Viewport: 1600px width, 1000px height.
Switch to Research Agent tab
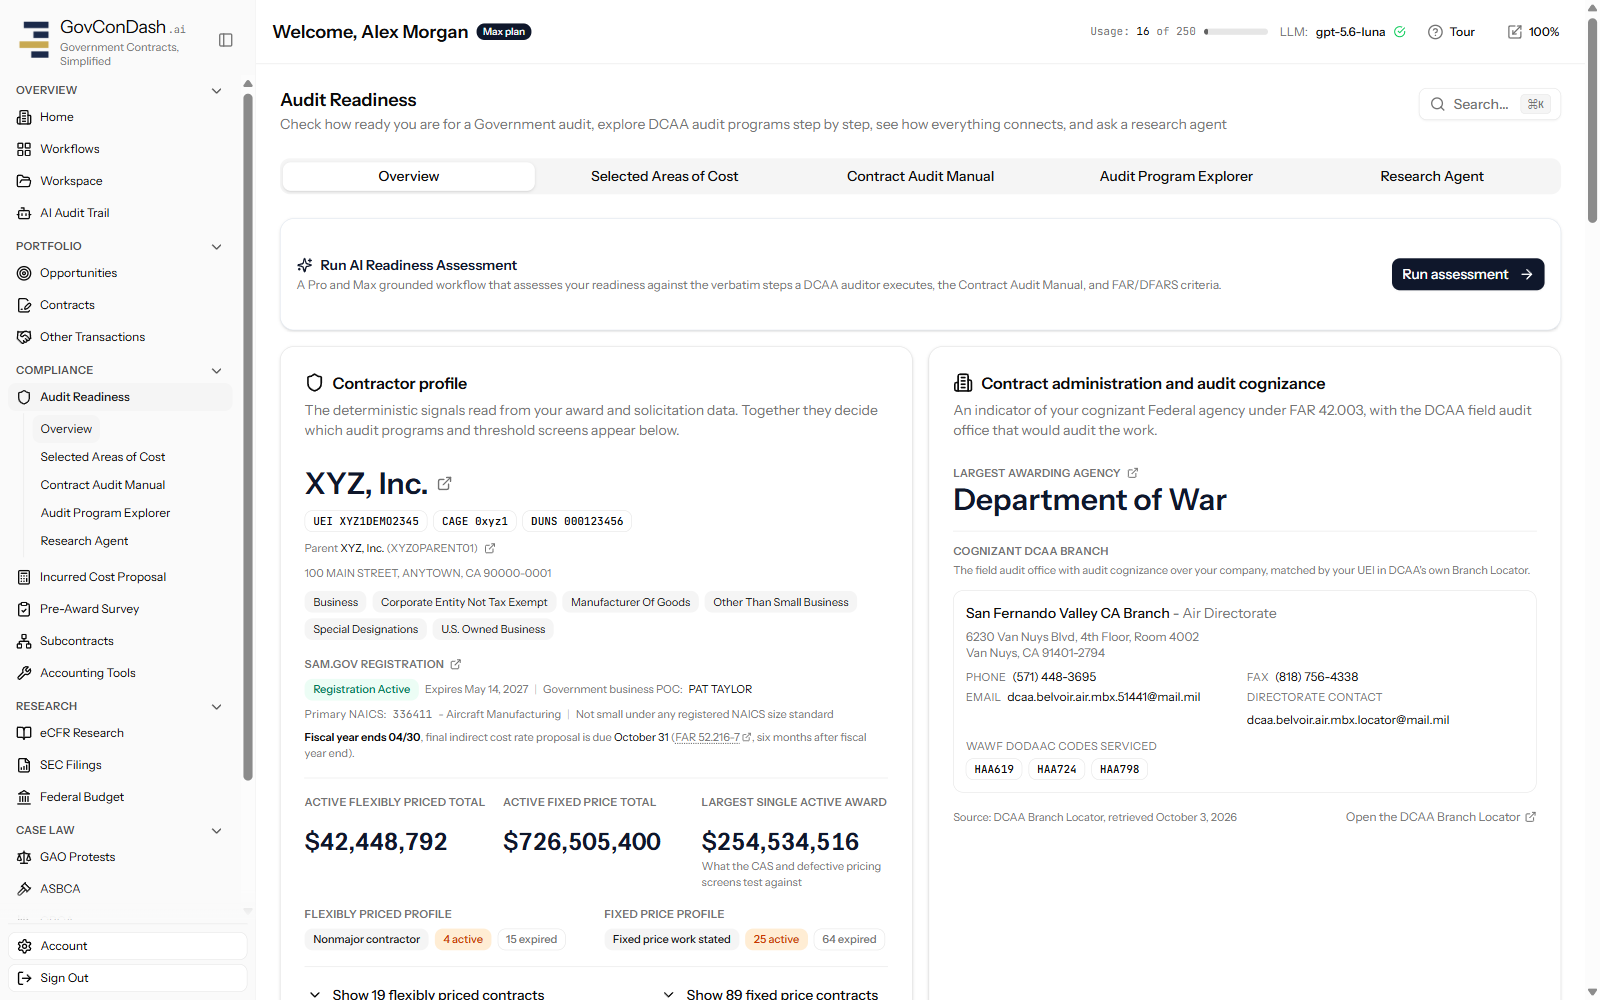[1432, 176]
